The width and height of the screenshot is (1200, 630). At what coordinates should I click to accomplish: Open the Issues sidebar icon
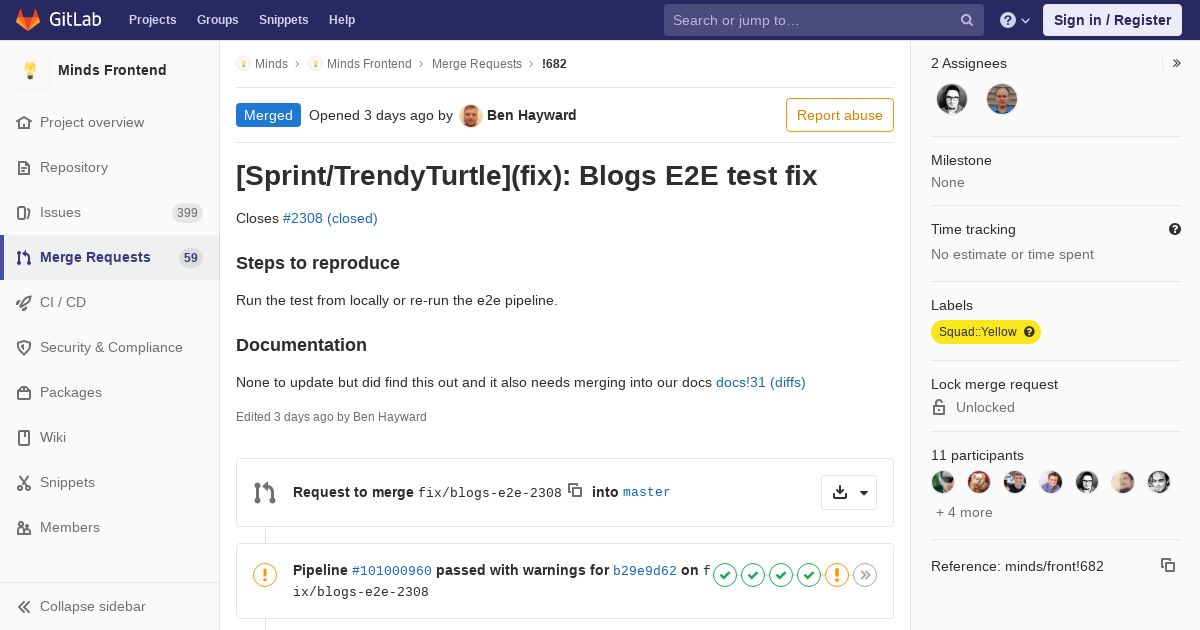24,212
